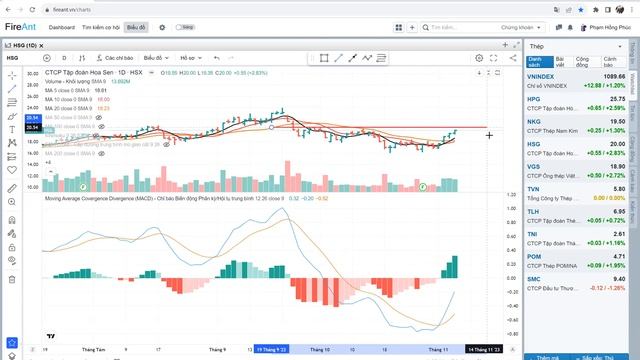Open the Phạm Hồng Phúc account menu
Screen dimensions: 640x360
(606, 27)
